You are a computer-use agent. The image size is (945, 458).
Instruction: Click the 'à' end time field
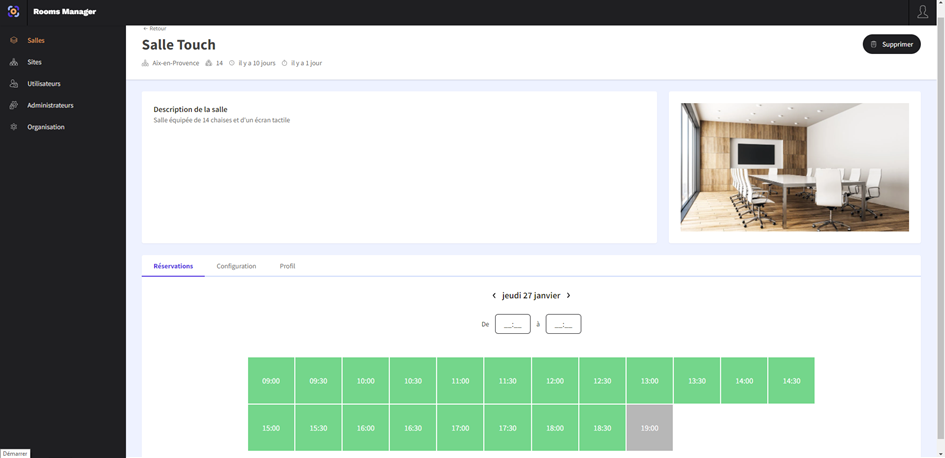[563, 324]
